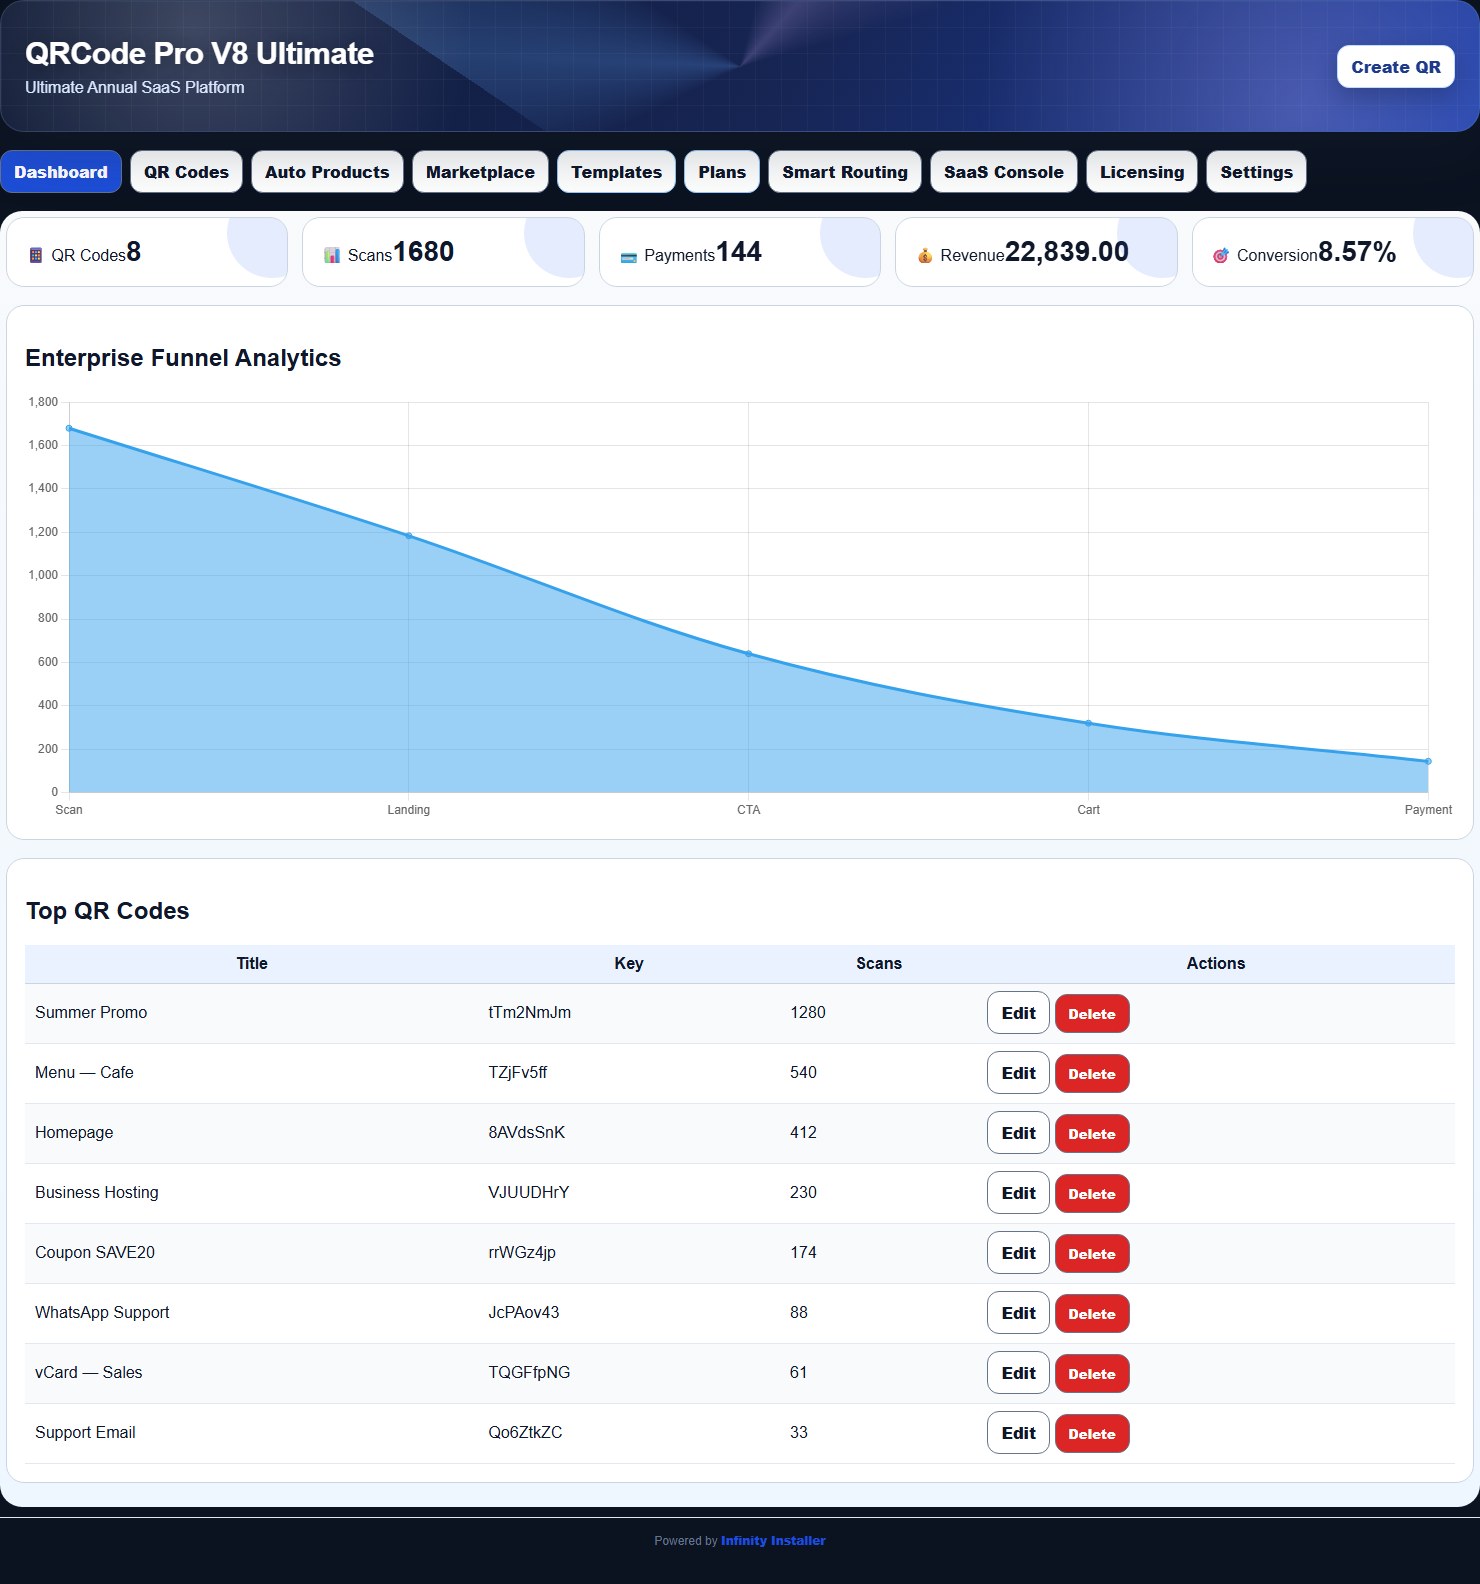
Task: Open the Dashboard tab
Action: (x=61, y=172)
